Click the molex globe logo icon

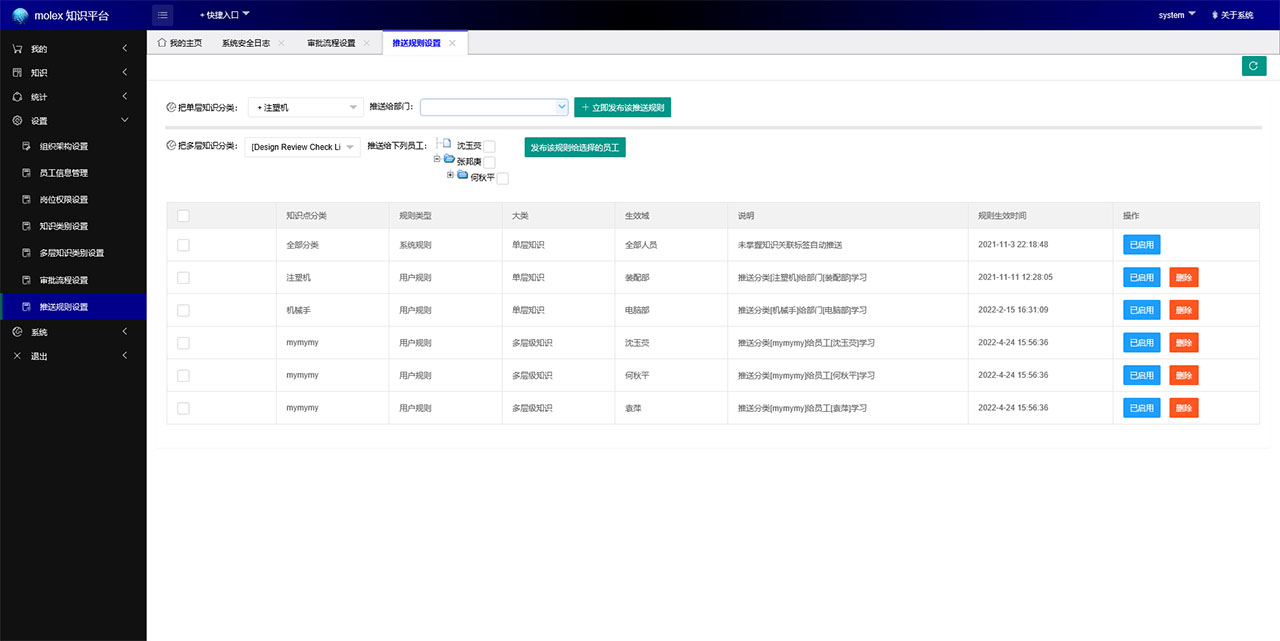pos(20,15)
